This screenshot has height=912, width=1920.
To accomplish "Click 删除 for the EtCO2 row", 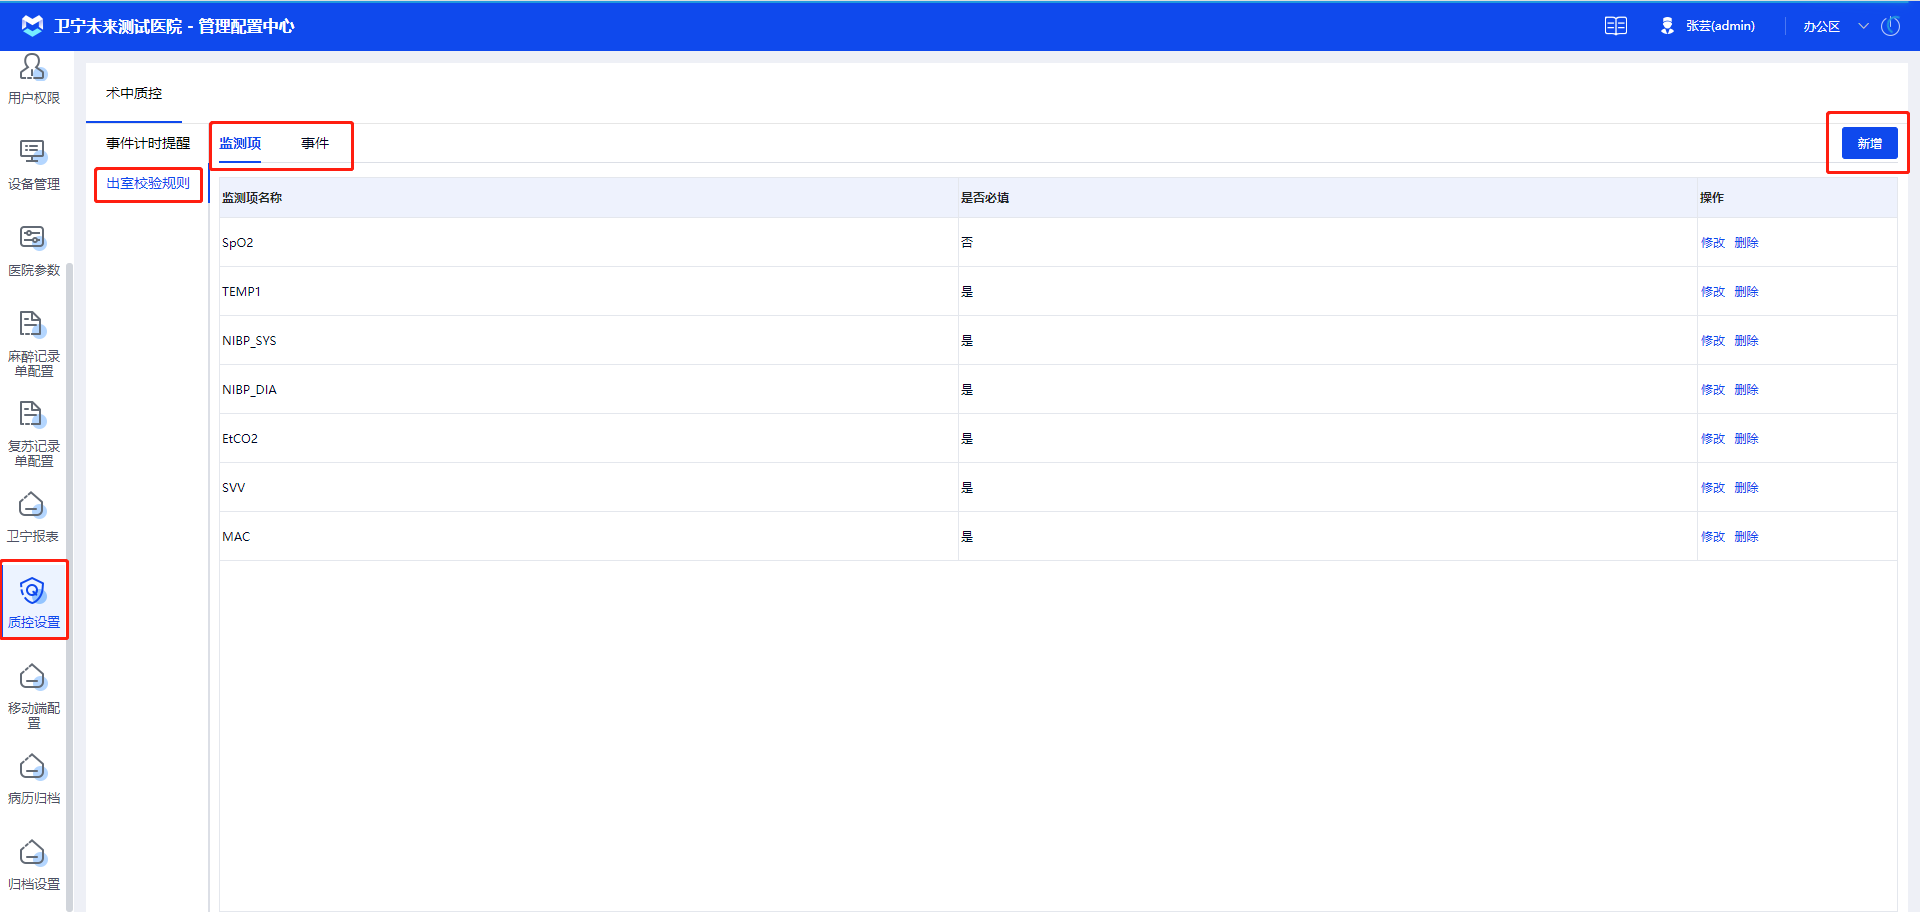I will (1746, 438).
